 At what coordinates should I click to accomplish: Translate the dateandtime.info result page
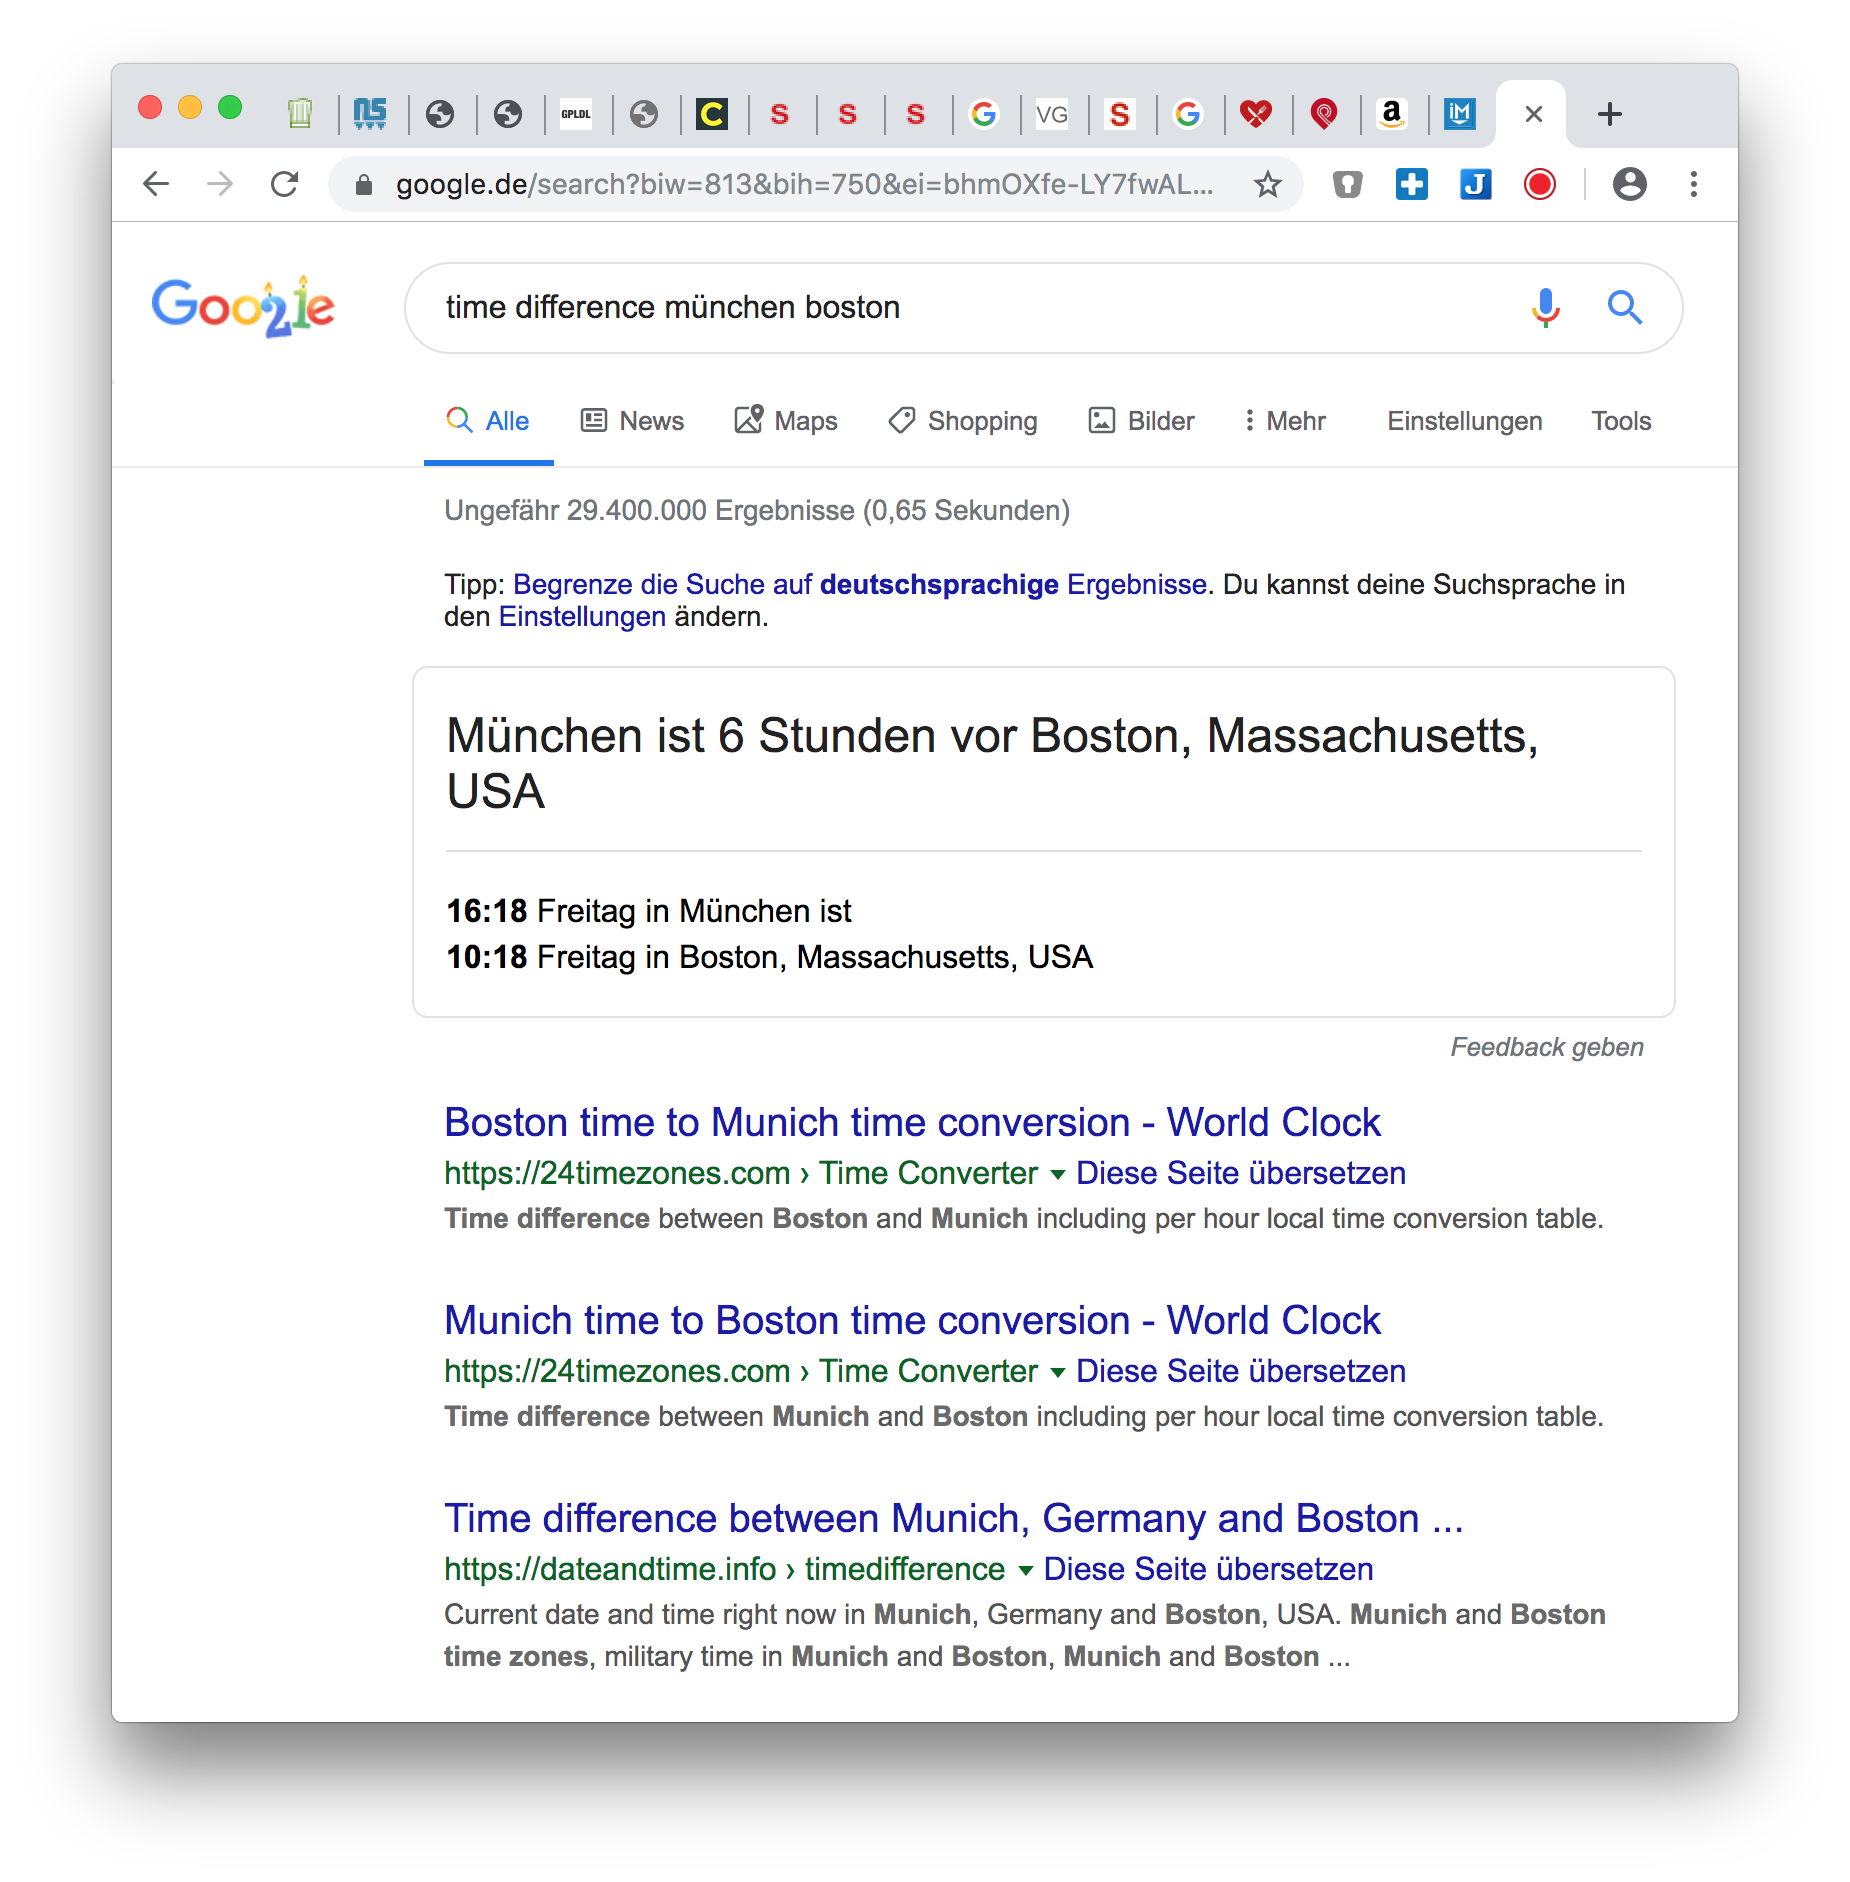coord(1208,1569)
